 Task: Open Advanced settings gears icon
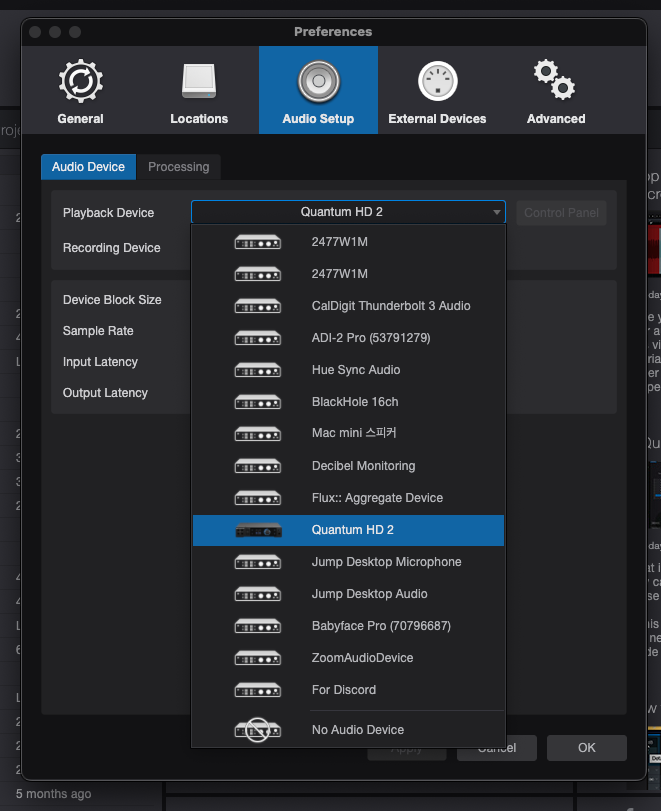pos(555,80)
